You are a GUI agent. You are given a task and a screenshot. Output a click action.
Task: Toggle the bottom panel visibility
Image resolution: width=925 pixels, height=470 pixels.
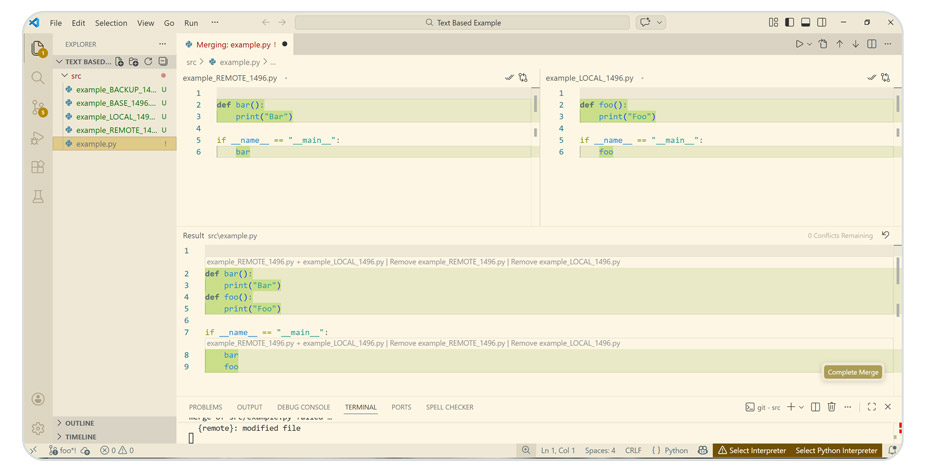pos(805,22)
